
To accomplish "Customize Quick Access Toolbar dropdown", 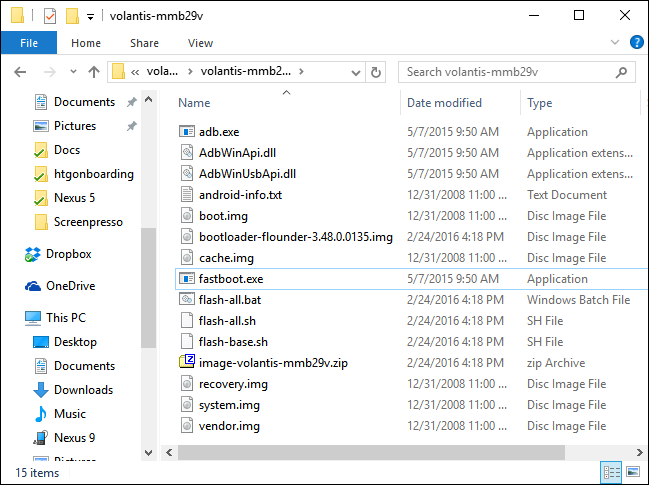I will [91, 16].
